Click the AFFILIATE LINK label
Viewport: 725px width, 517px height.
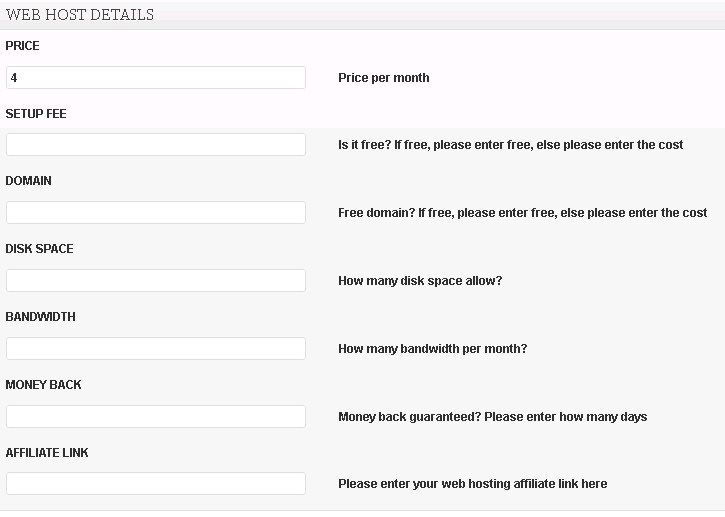click(x=47, y=453)
